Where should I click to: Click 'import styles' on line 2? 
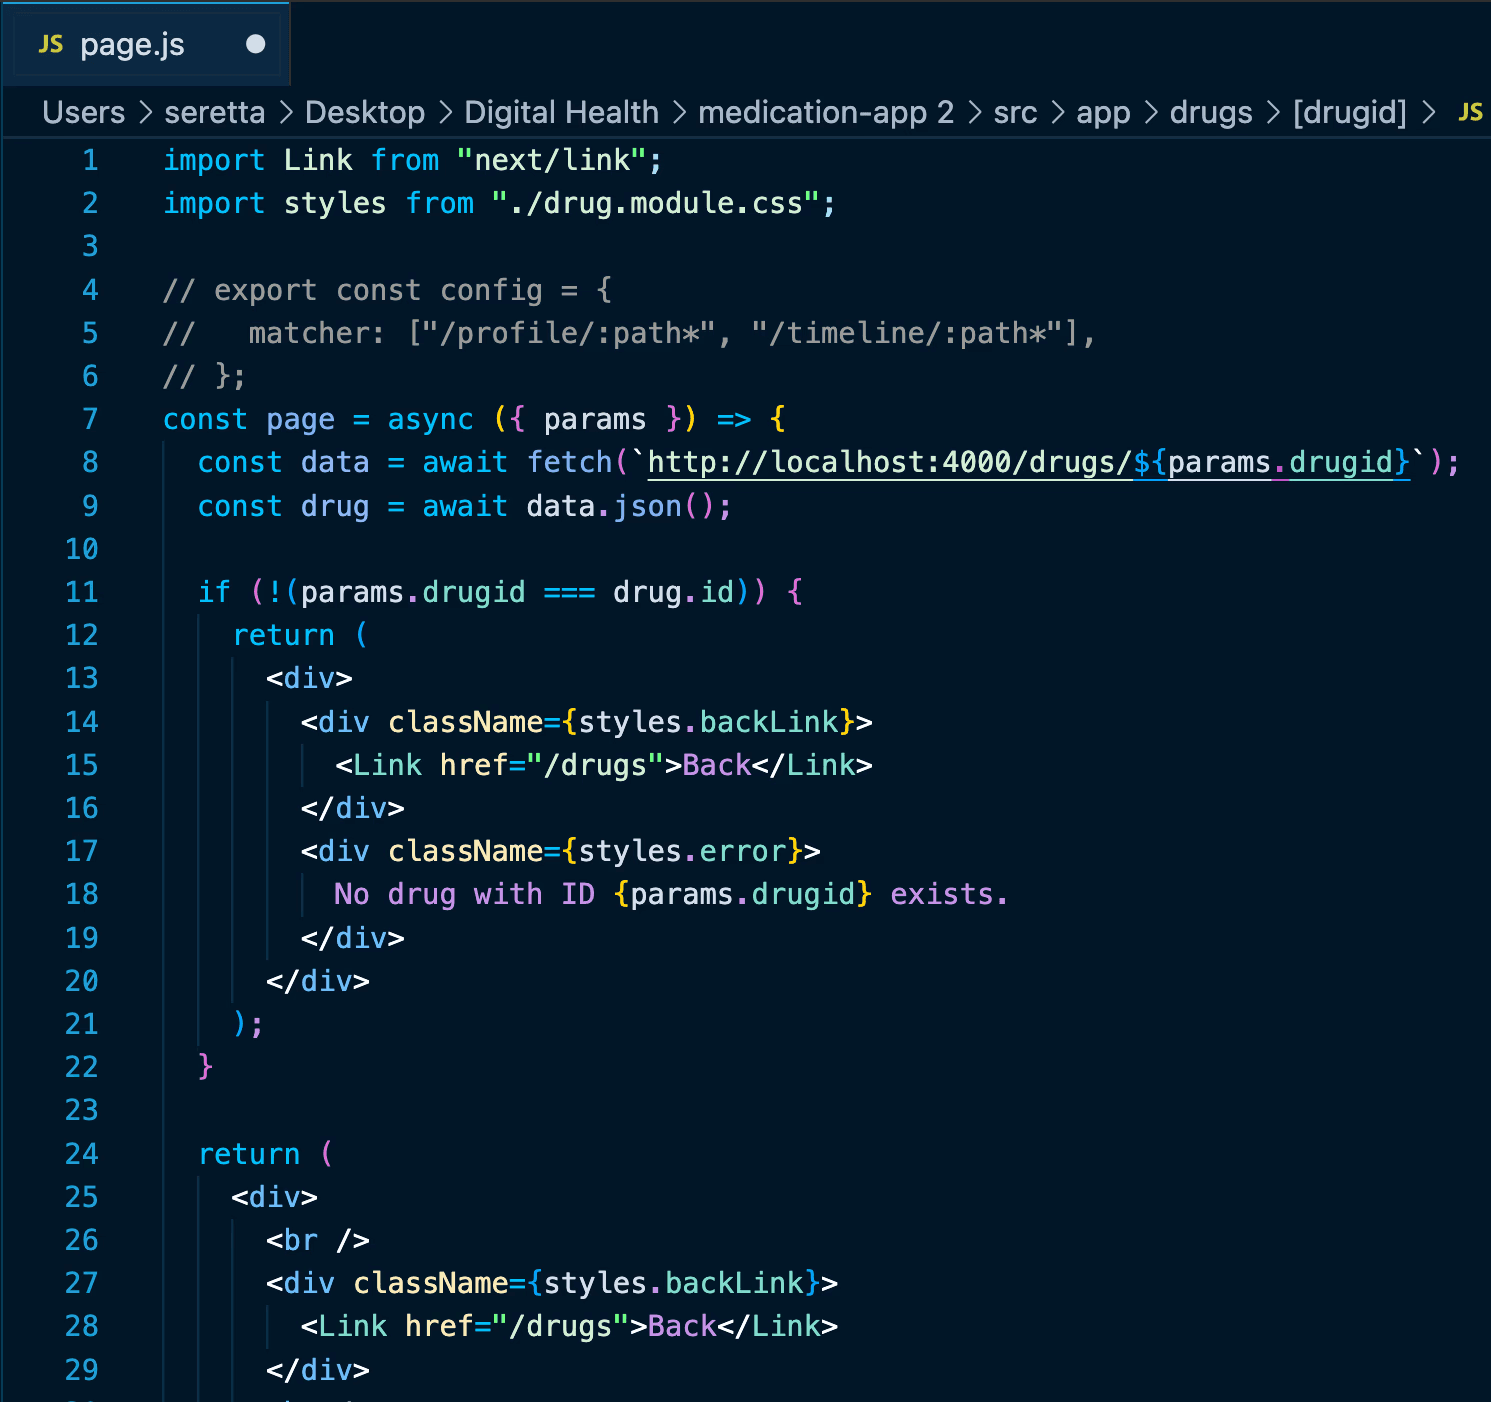coord(275,203)
